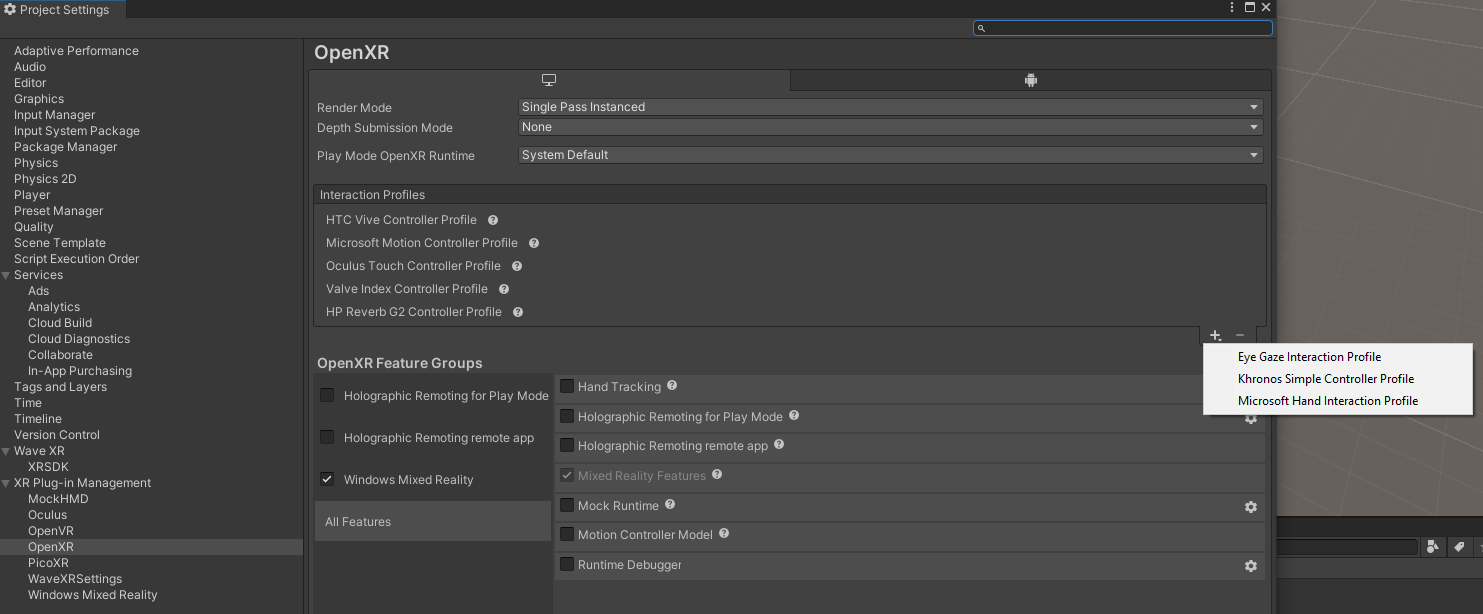Open Windows Mixed Reality settings in sidebar

click(92, 595)
